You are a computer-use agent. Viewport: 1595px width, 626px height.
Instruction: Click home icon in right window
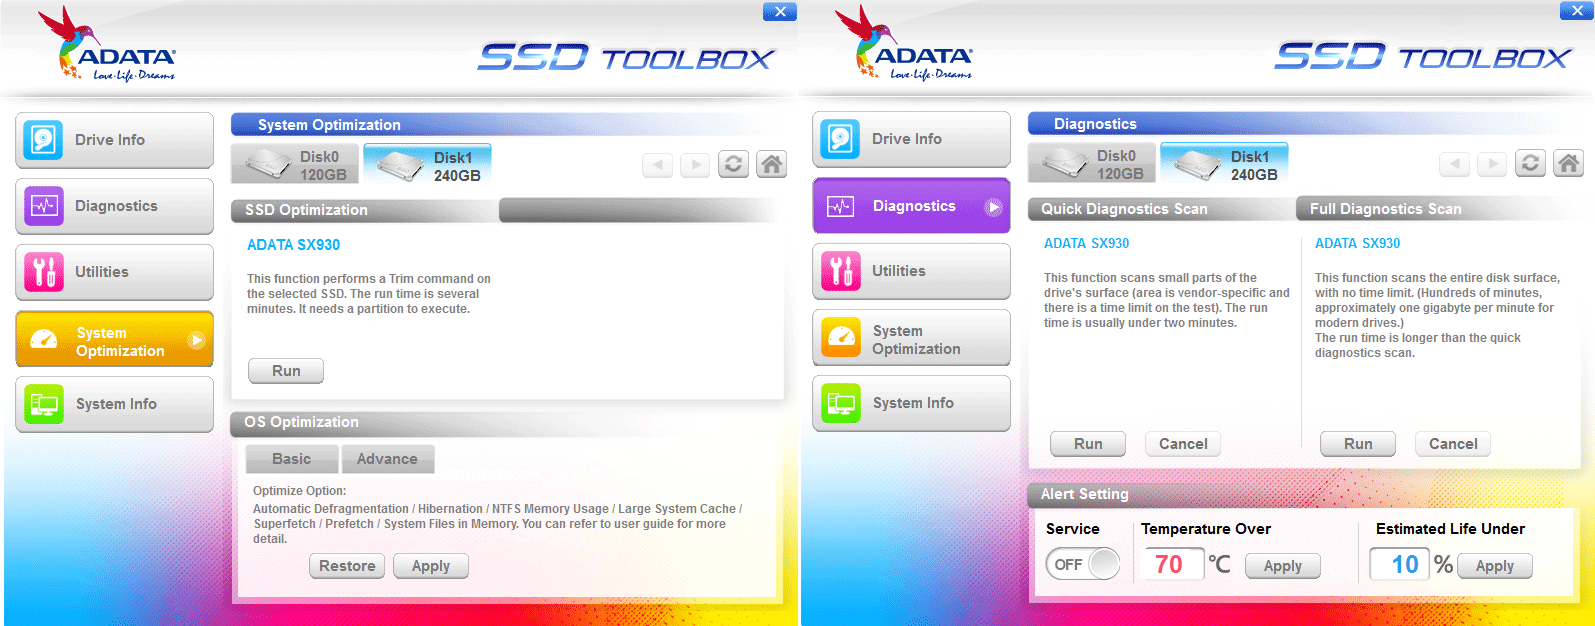pyautogui.click(x=1569, y=163)
